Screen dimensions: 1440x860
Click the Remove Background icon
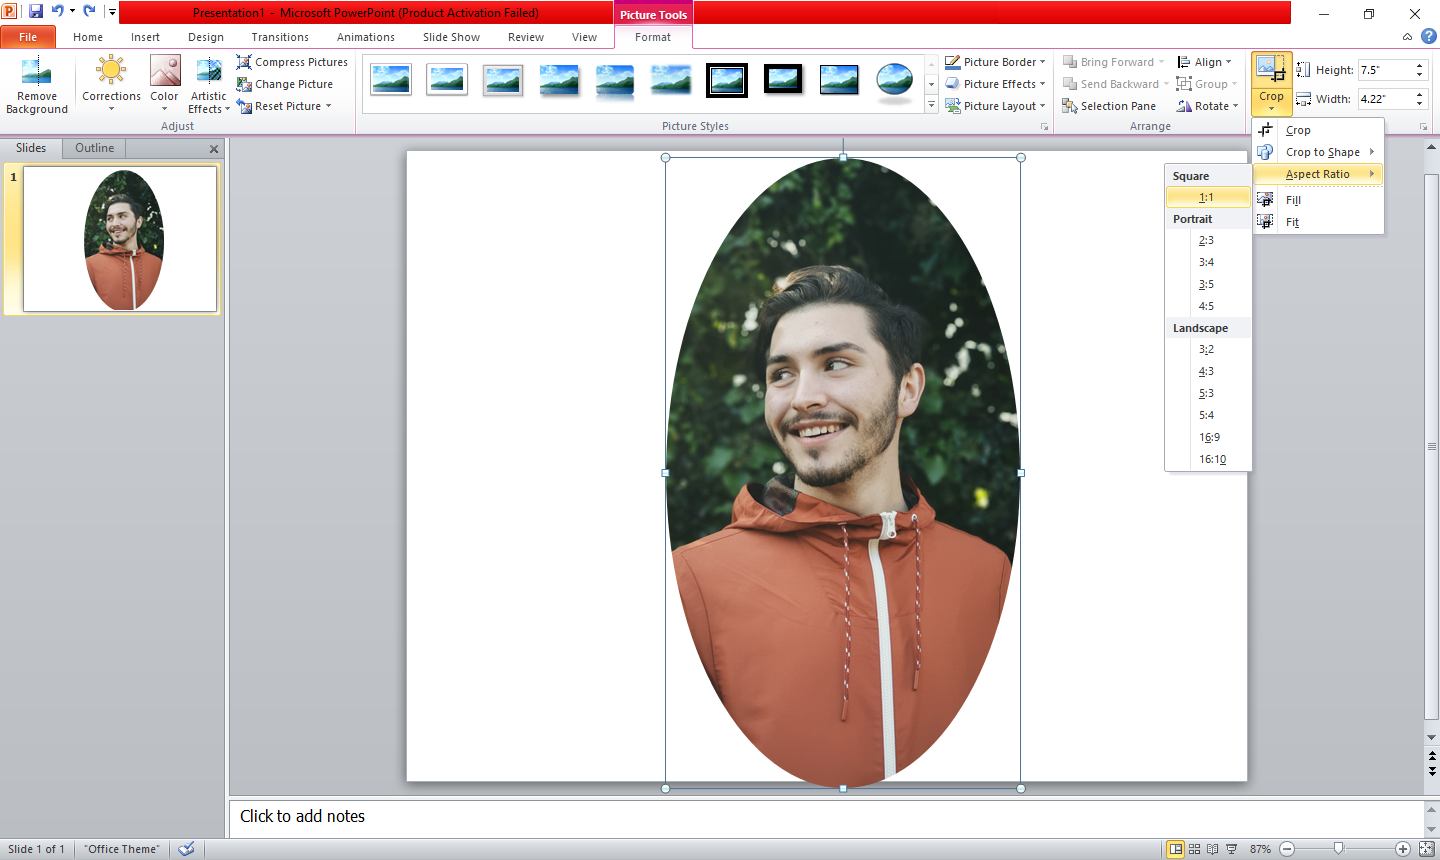point(37,72)
